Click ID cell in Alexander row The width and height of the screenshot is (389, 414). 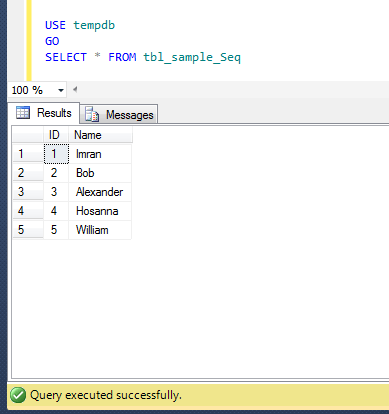tap(56, 192)
